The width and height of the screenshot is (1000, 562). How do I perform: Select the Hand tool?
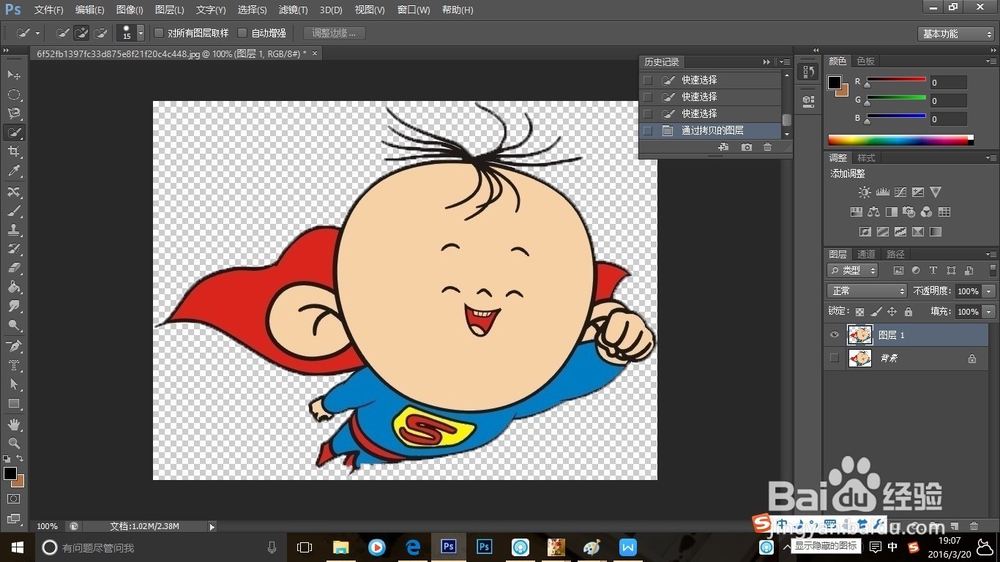(13, 424)
